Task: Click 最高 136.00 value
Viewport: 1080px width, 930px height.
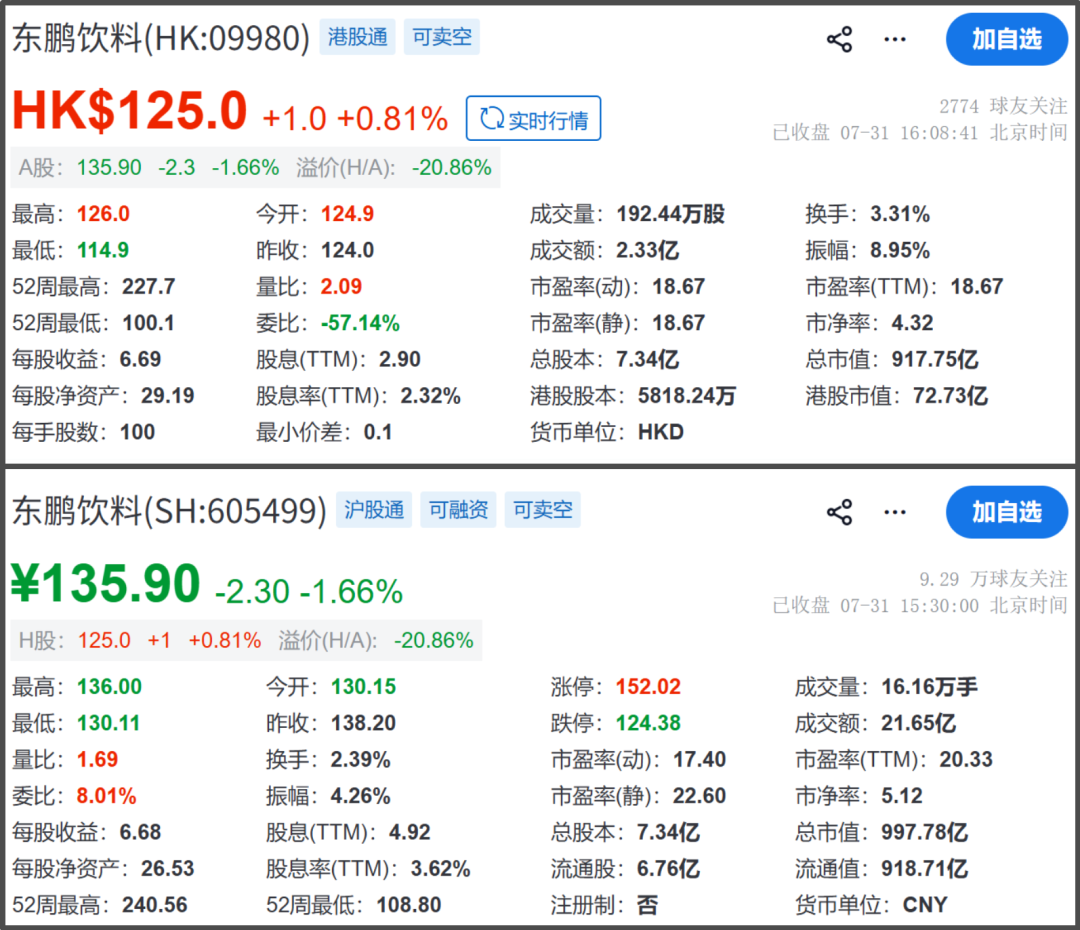Action: (110, 687)
